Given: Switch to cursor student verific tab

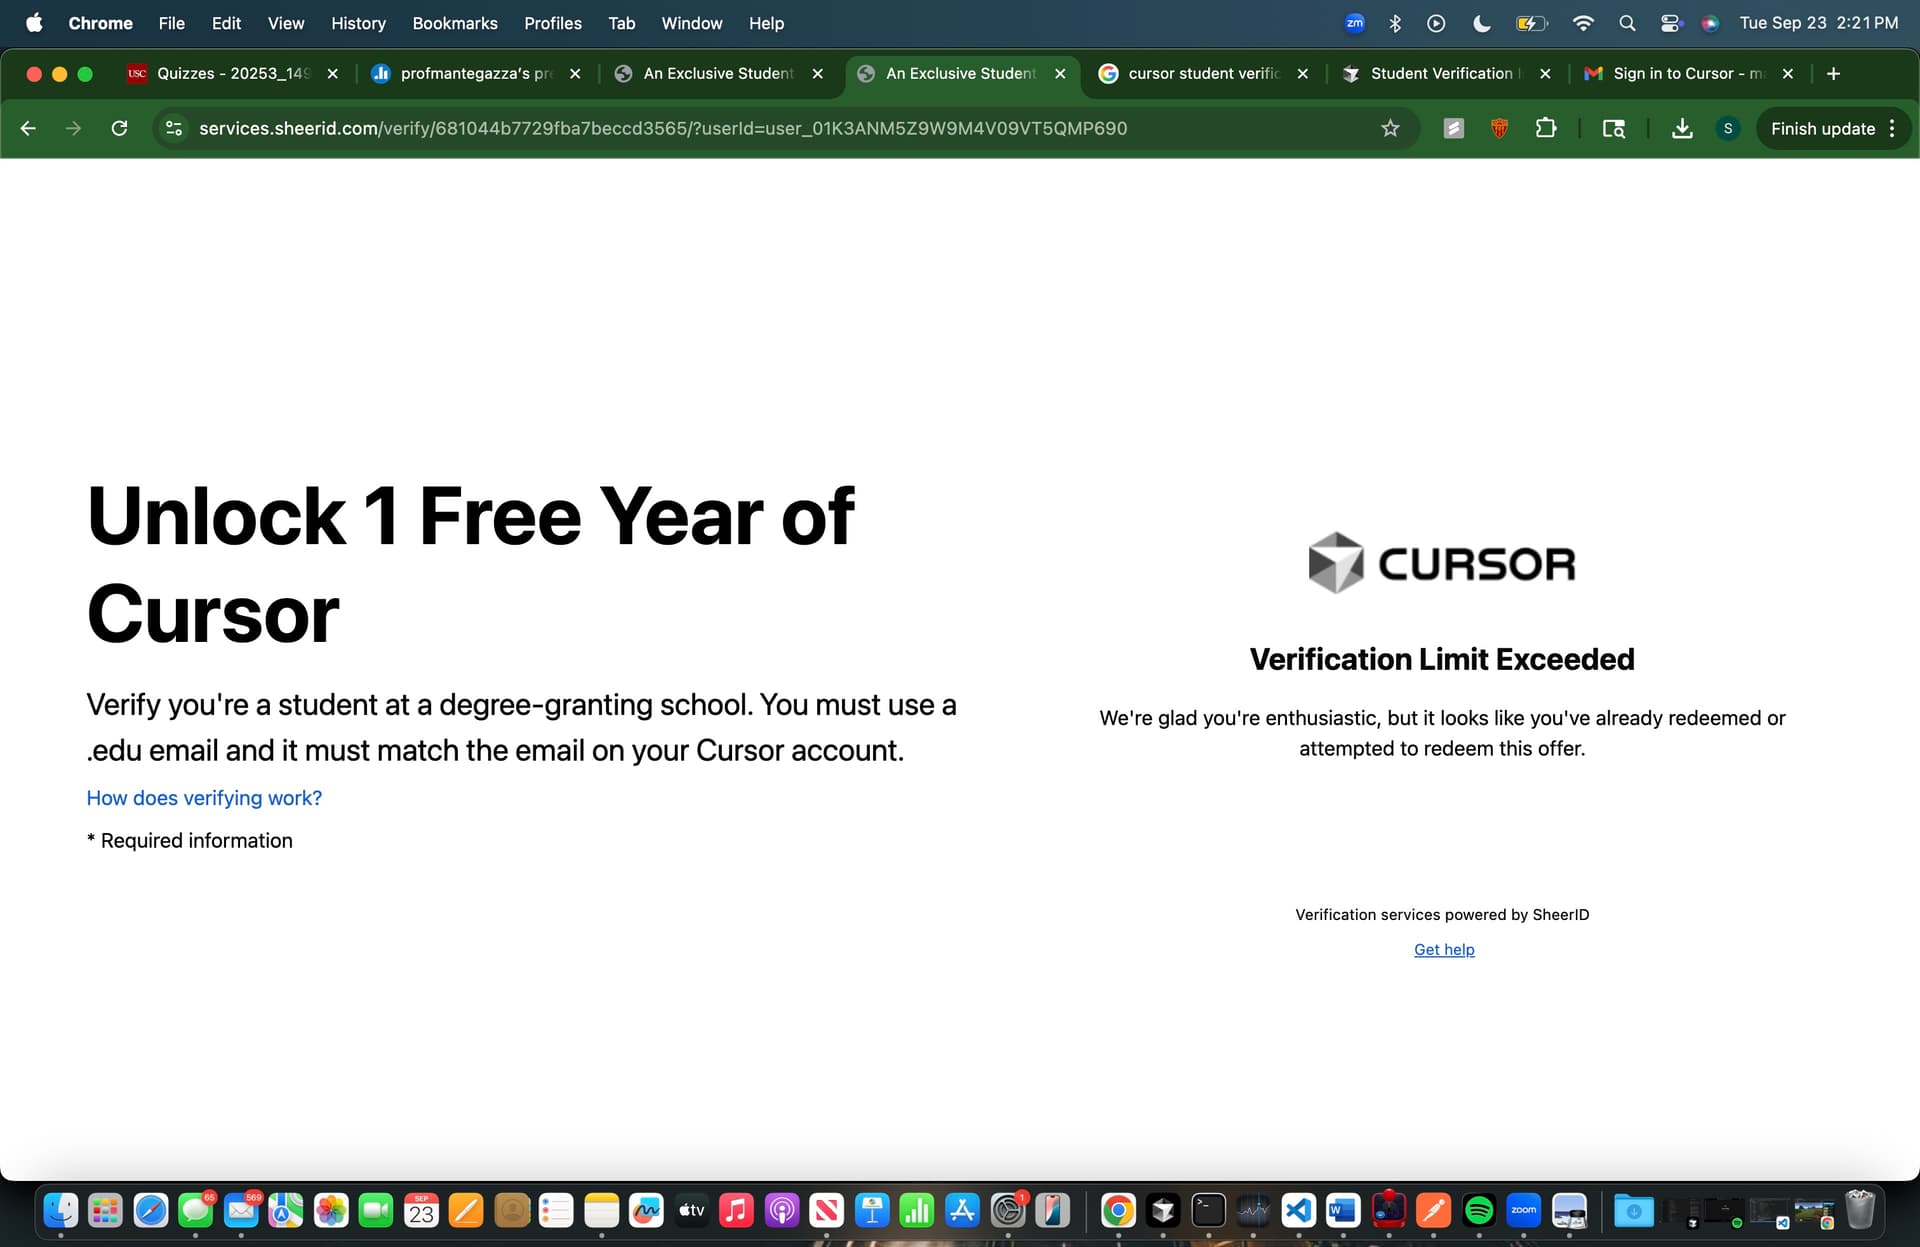Looking at the screenshot, I should click(1203, 73).
